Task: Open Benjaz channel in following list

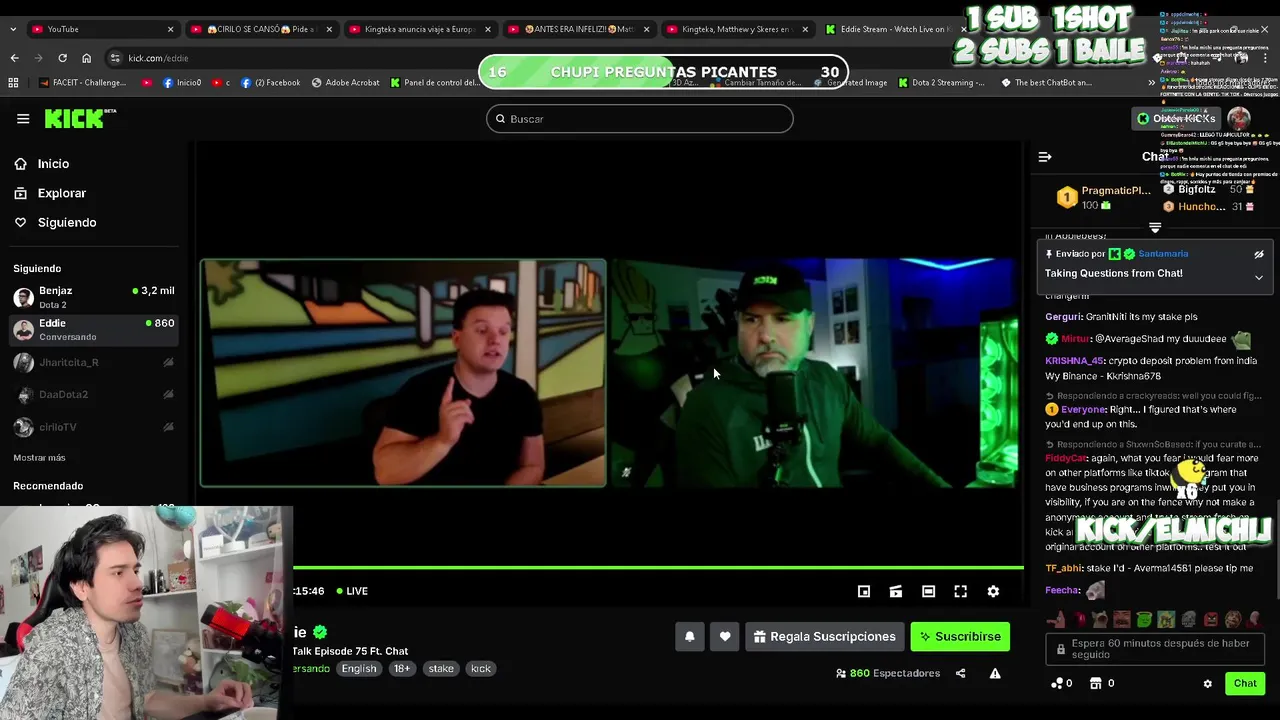Action: pyautogui.click(x=94, y=297)
